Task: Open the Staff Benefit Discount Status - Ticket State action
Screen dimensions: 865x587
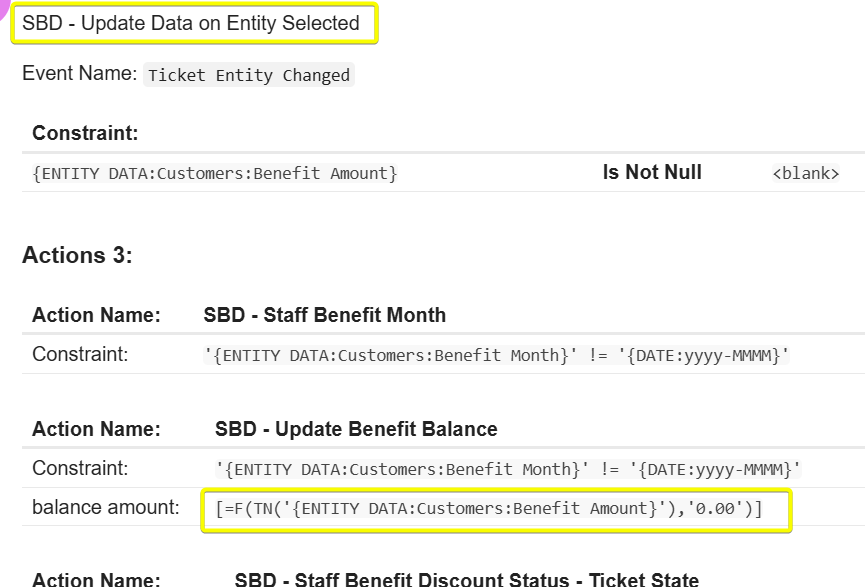Action: tap(467, 579)
